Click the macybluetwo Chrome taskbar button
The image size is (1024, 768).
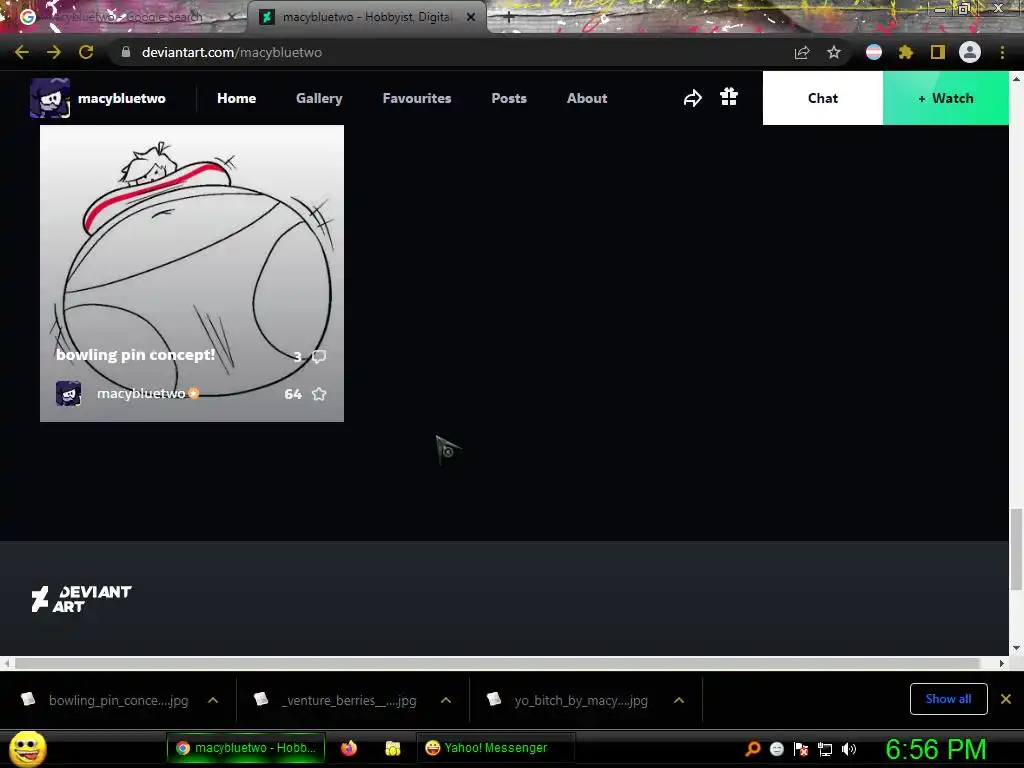246,748
